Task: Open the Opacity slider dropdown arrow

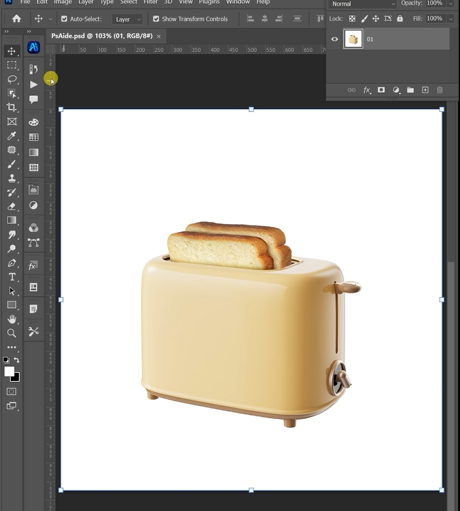Action: 451,4
